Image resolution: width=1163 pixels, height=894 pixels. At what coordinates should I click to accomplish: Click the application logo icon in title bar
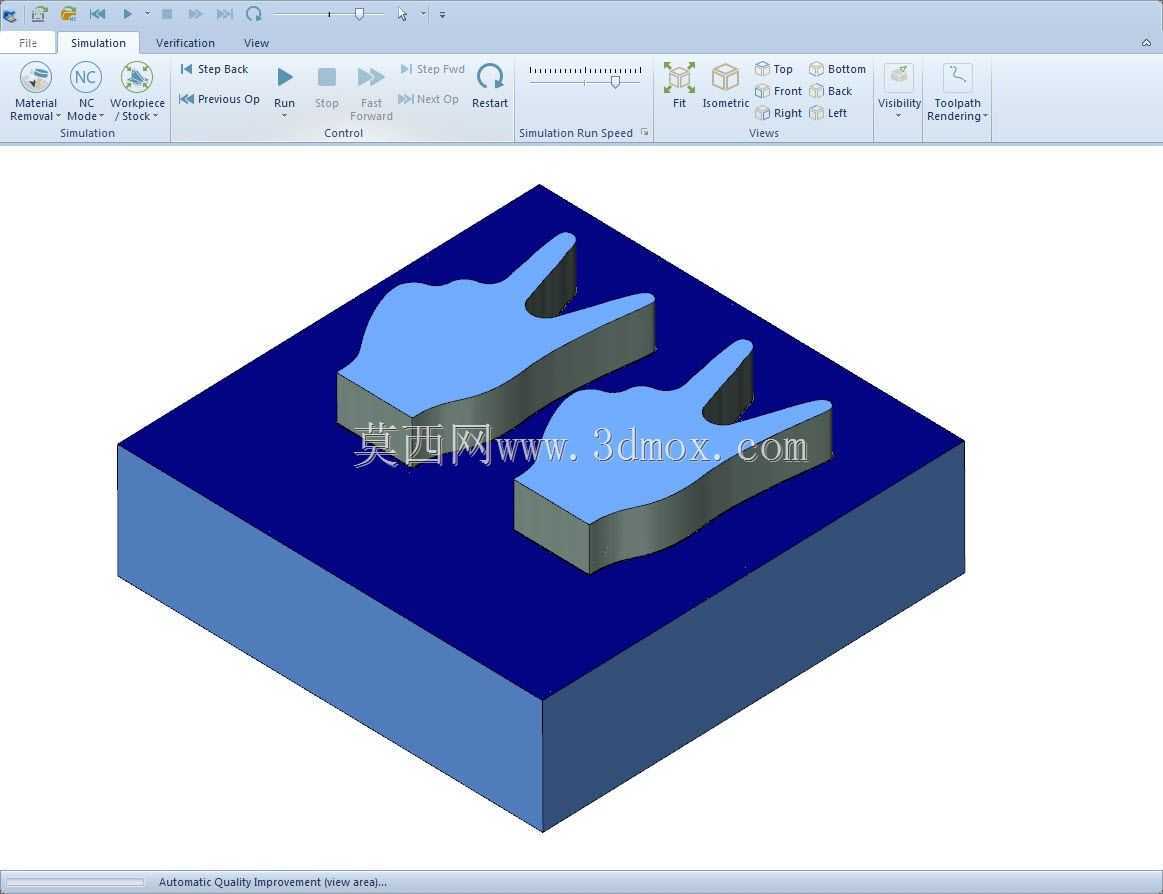point(10,14)
